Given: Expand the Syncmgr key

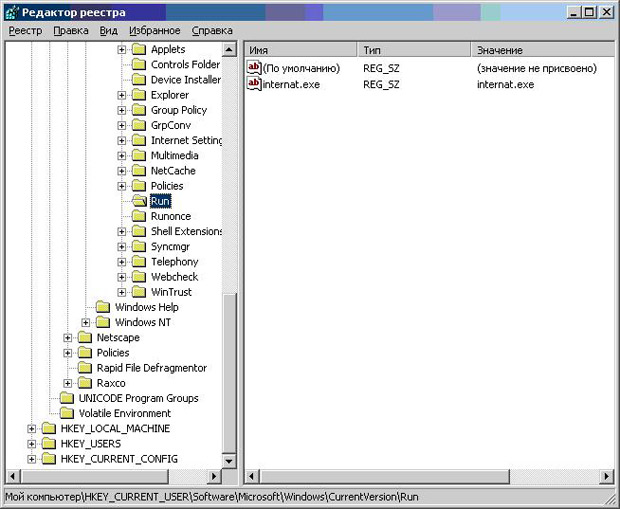Looking at the screenshot, I should (x=122, y=247).
